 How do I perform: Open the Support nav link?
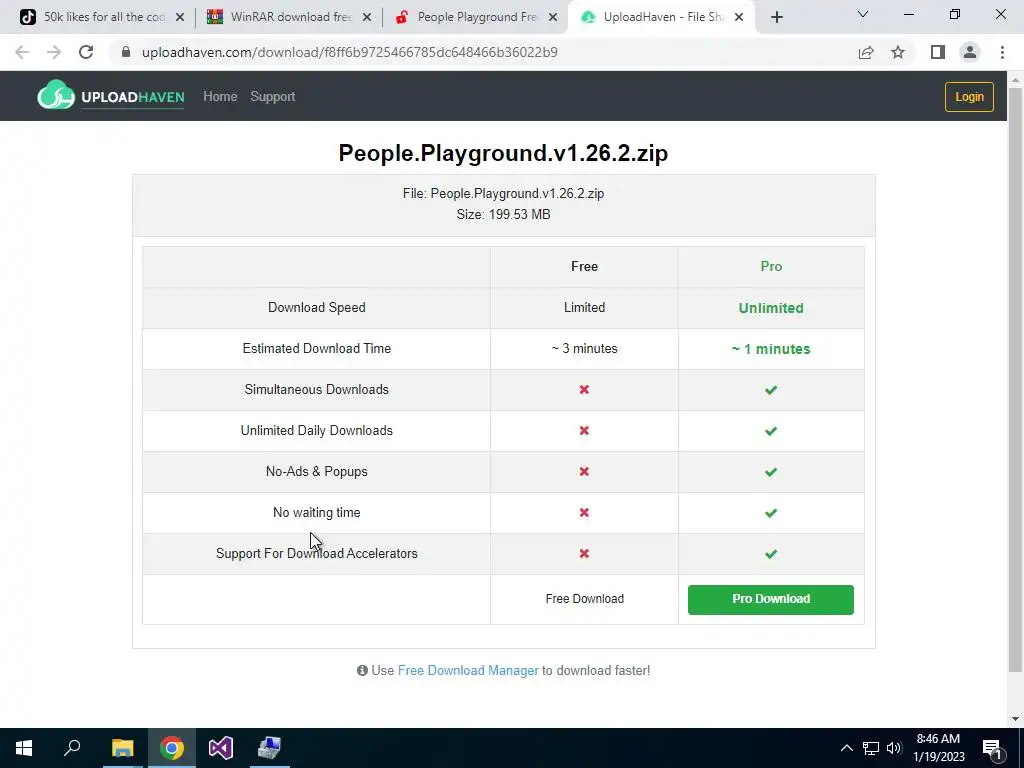coord(272,97)
